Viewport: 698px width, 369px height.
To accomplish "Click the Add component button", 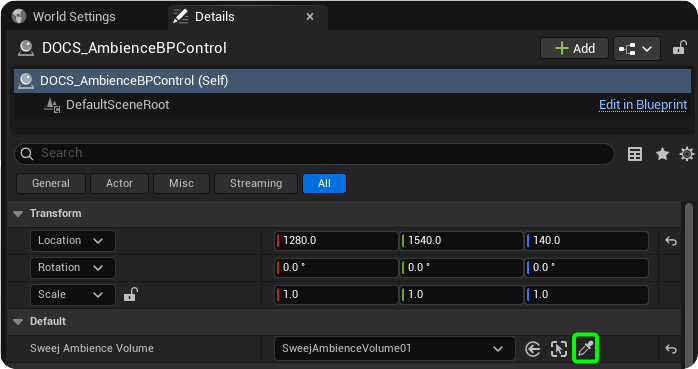I will point(574,48).
